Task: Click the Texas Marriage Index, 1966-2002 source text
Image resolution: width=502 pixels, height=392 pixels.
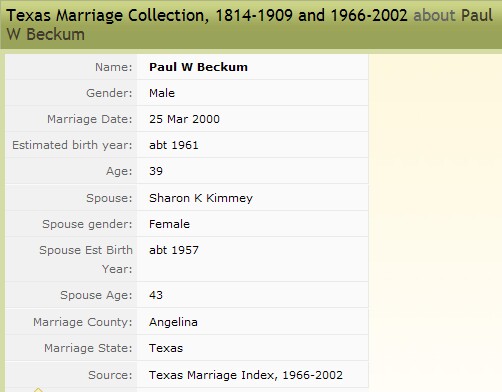Action: (246, 375)
